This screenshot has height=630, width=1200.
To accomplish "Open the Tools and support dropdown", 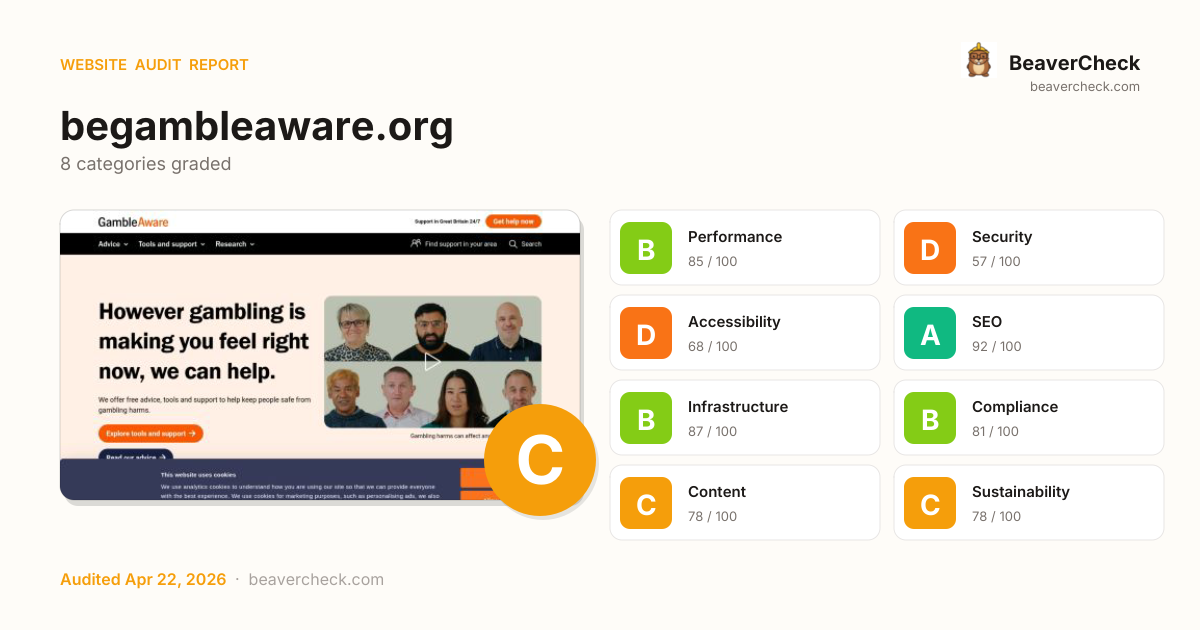I will coord(171,244).
